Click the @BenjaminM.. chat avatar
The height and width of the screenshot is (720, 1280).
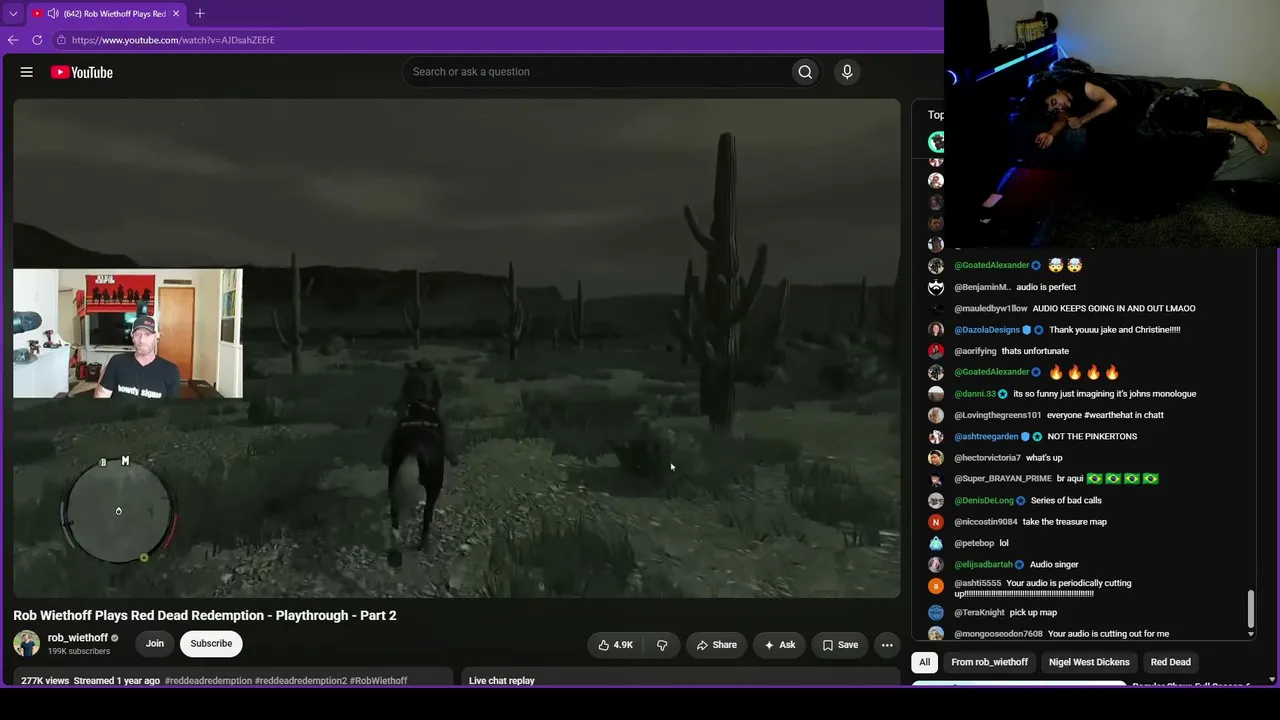936,287
